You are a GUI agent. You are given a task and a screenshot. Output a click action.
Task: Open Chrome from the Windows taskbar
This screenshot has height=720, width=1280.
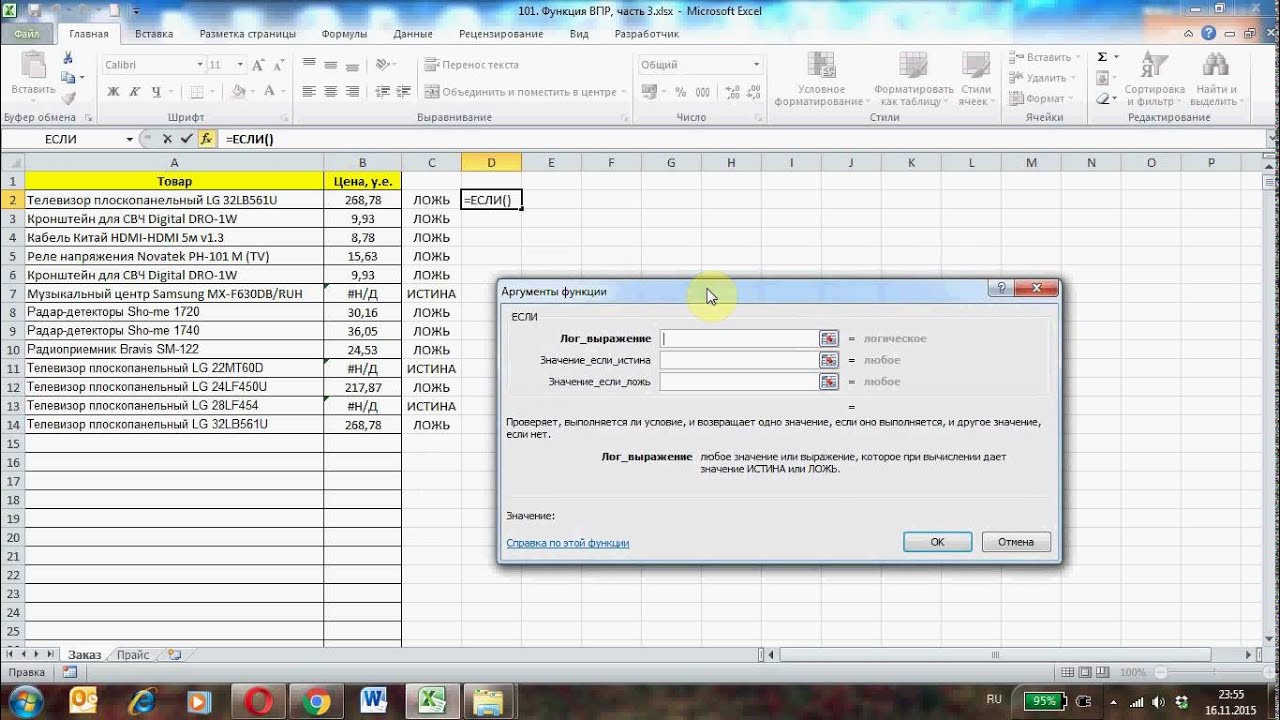tap(316, 700)
